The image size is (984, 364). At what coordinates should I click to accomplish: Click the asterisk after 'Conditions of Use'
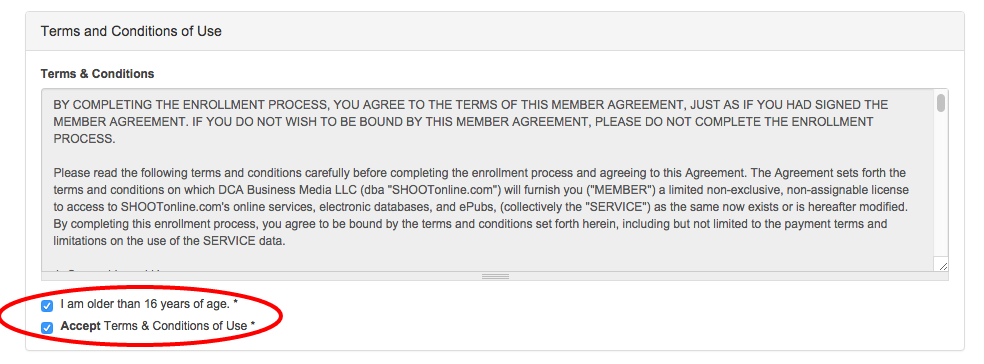252,325
